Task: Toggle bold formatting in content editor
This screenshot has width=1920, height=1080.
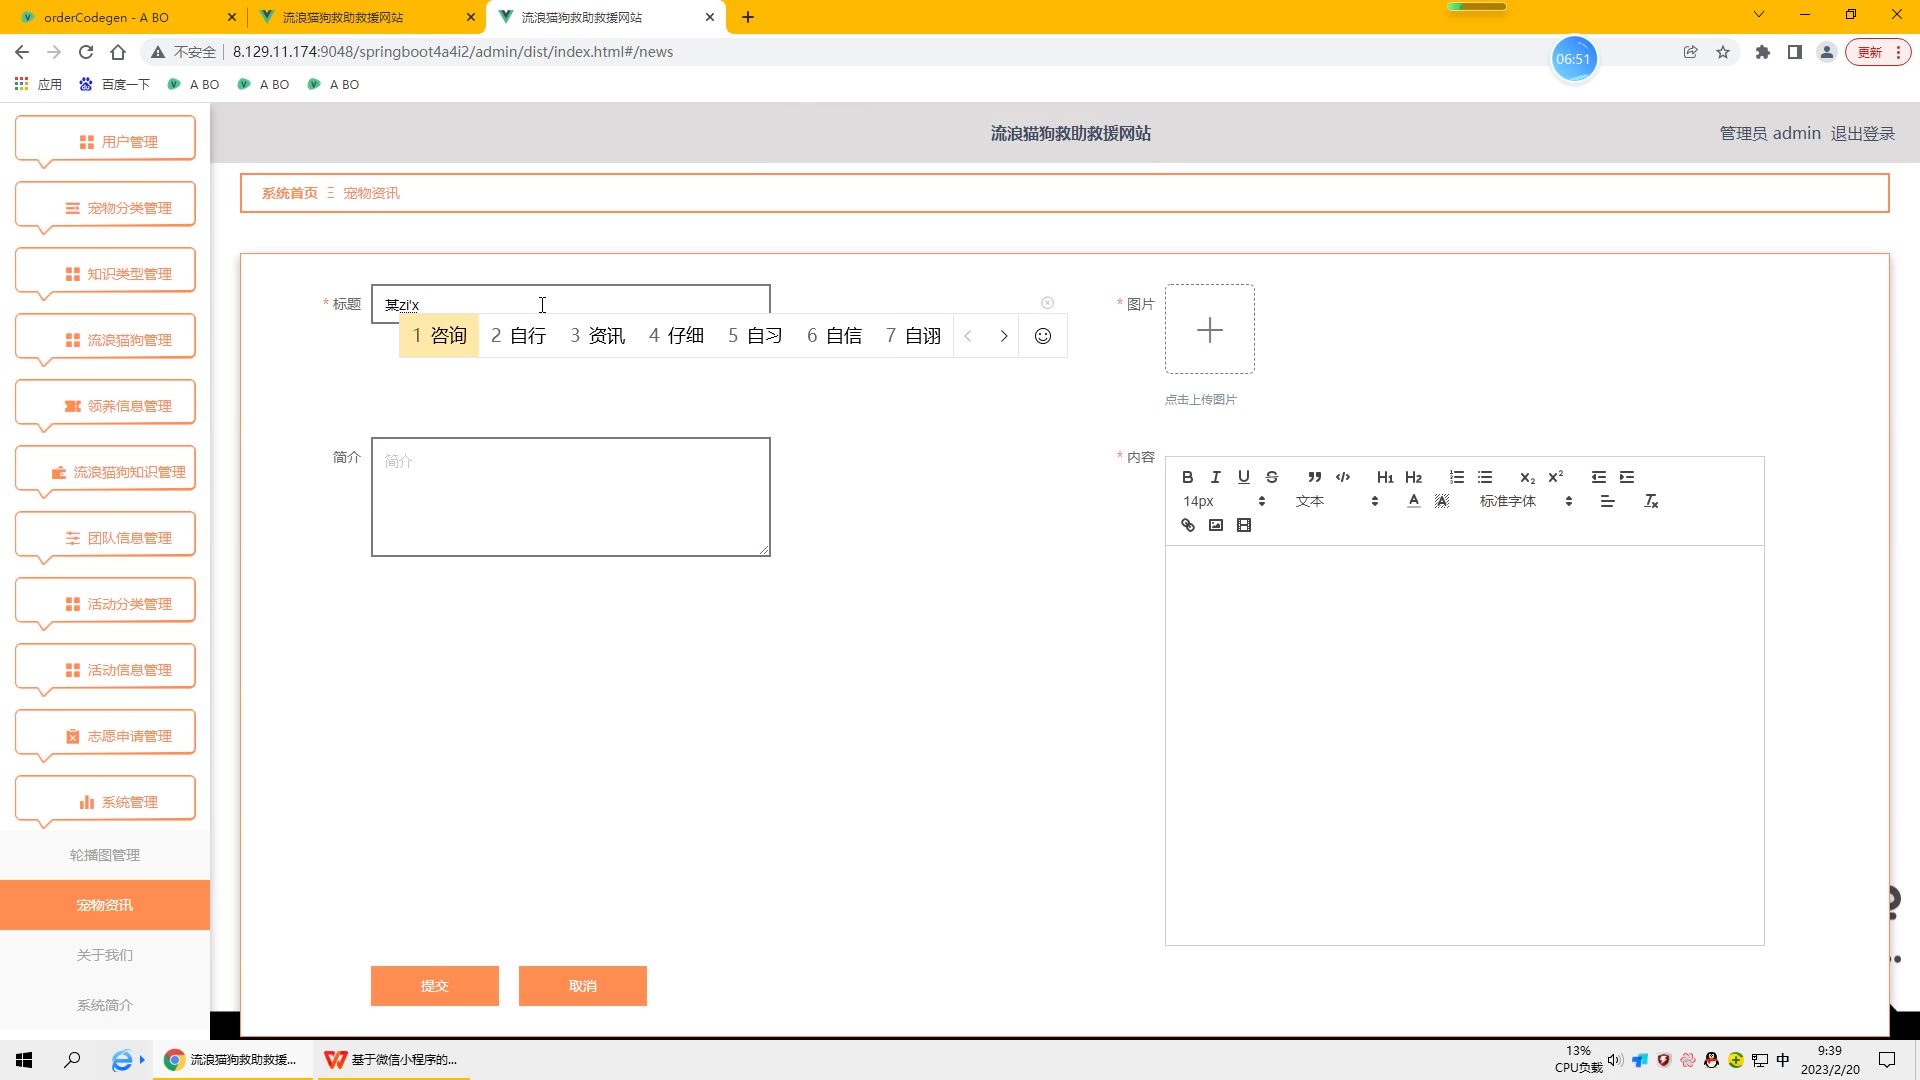Action: click(x=1187, y=477)
